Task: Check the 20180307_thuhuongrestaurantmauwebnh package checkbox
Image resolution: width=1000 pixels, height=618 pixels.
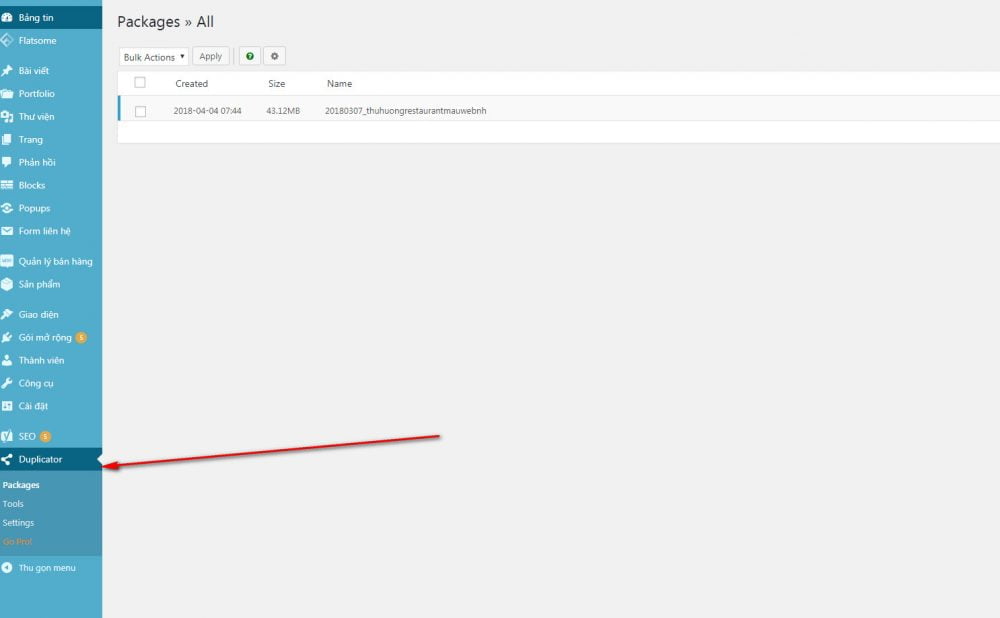Action: click(x=140, y=111)
